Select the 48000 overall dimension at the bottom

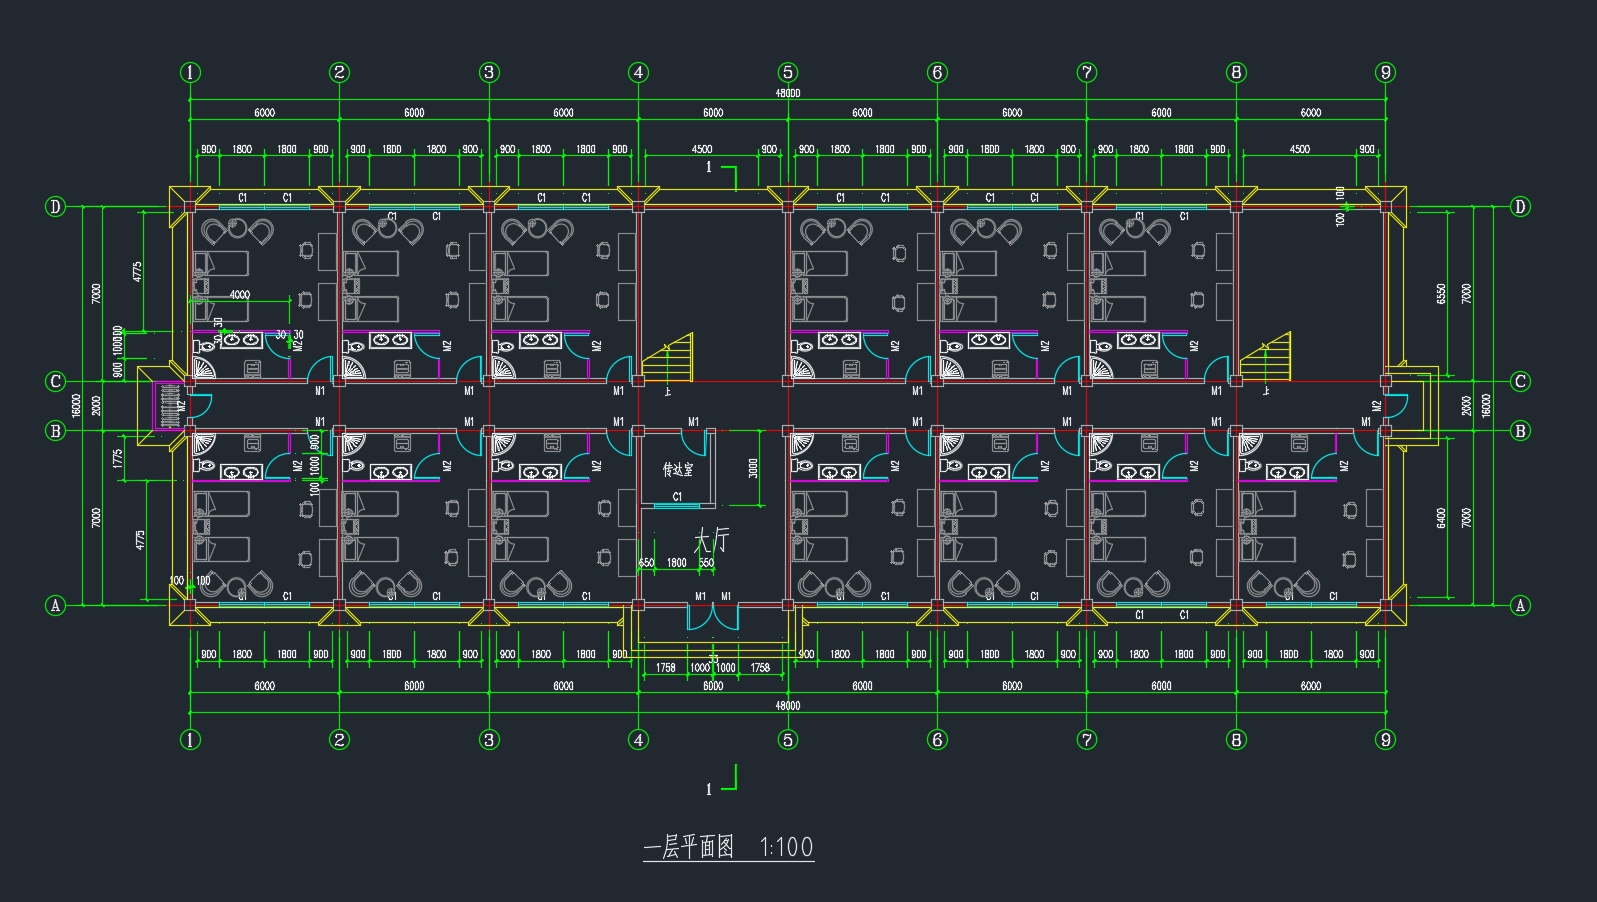coord(788,706)
